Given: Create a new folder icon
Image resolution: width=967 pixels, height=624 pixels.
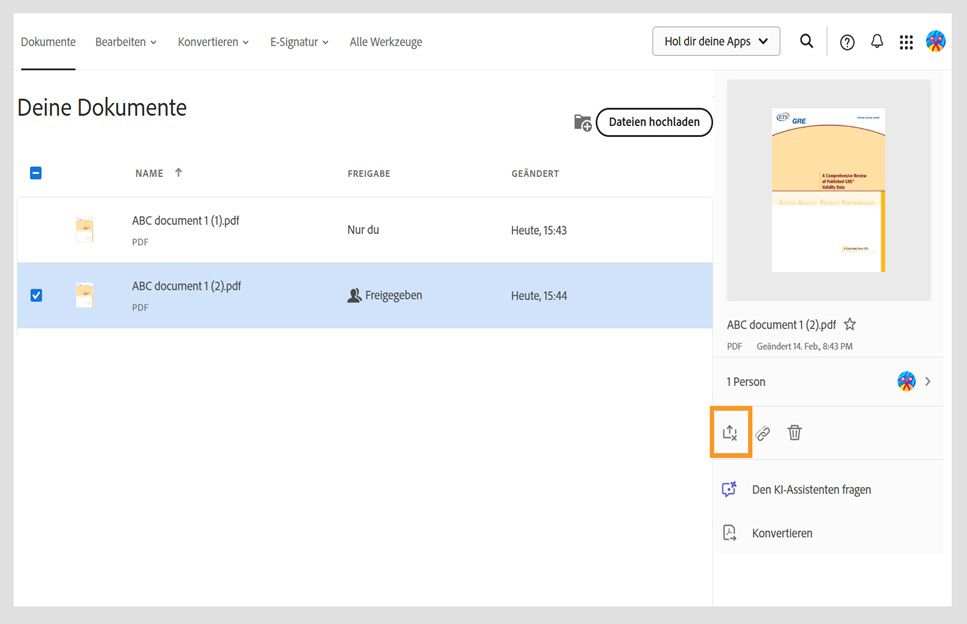Looking at the screenshot, I should pos(582,123).
